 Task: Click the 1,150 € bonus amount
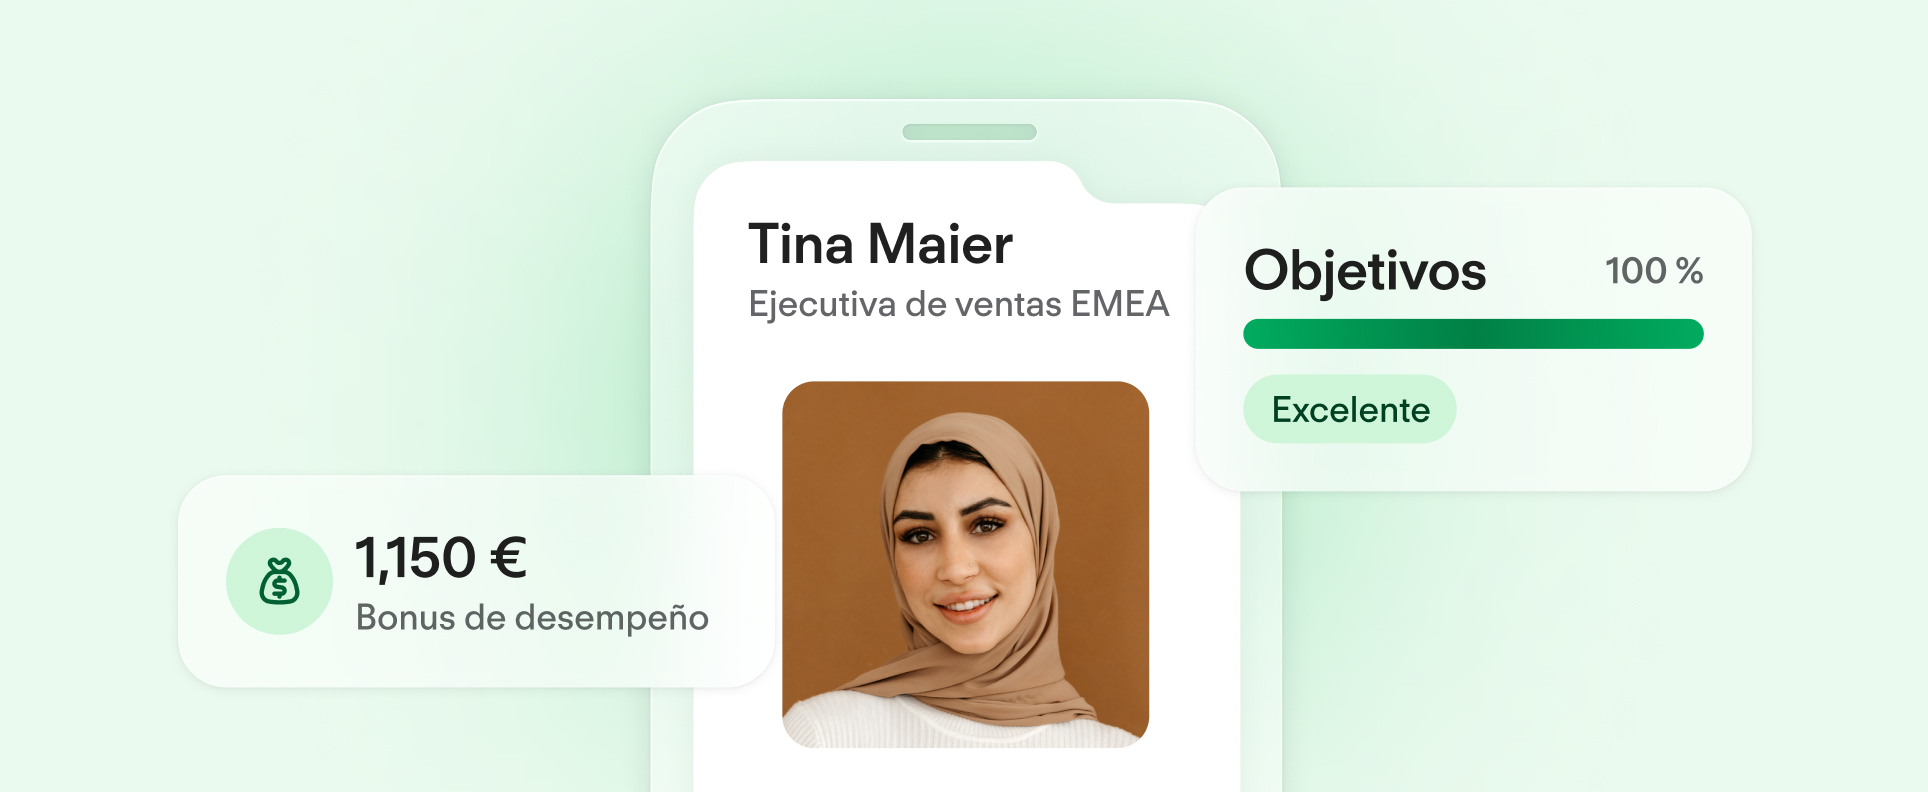pyautogui.click(x=441, y=558)
